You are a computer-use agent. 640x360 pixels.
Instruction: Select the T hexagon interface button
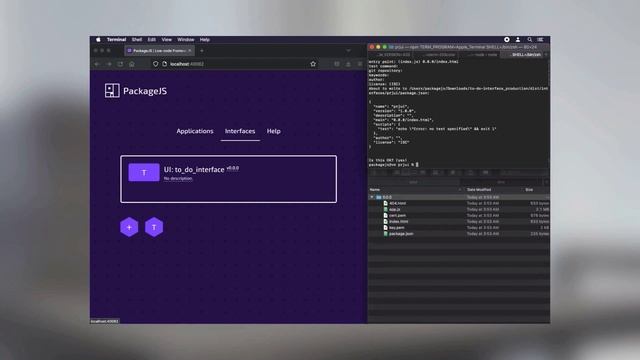[154, 227]
